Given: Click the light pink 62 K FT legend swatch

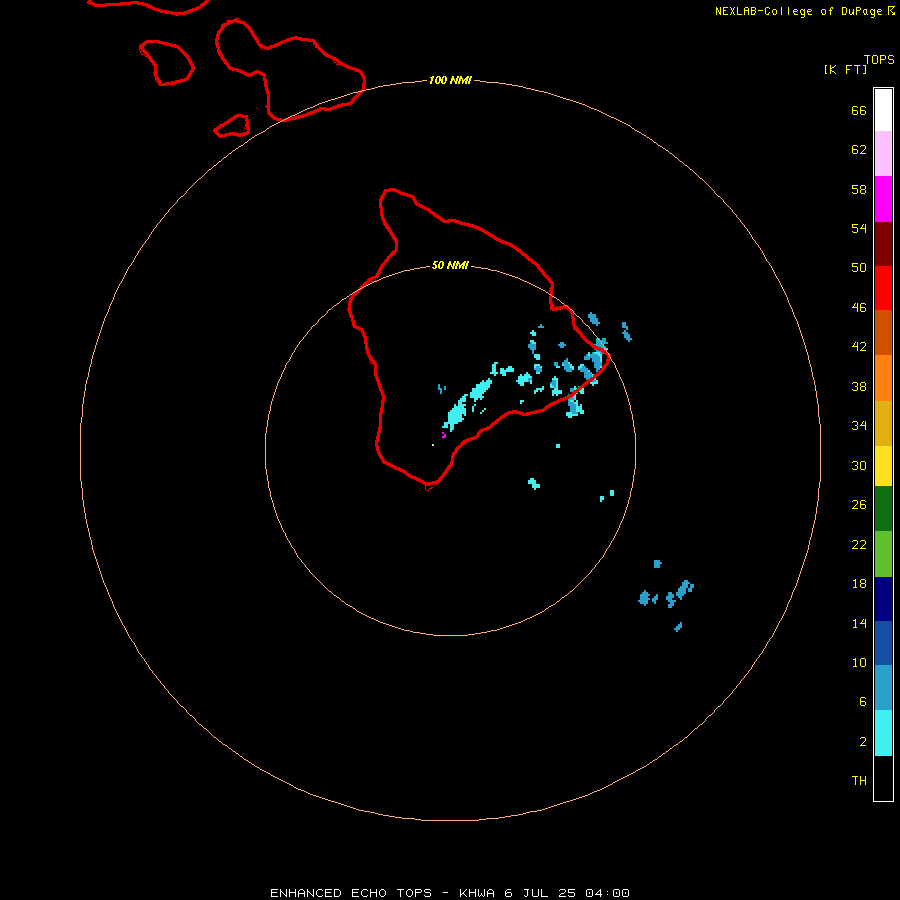Looking at the screenshot, I should pyautogui.click(x=883, y=153).
